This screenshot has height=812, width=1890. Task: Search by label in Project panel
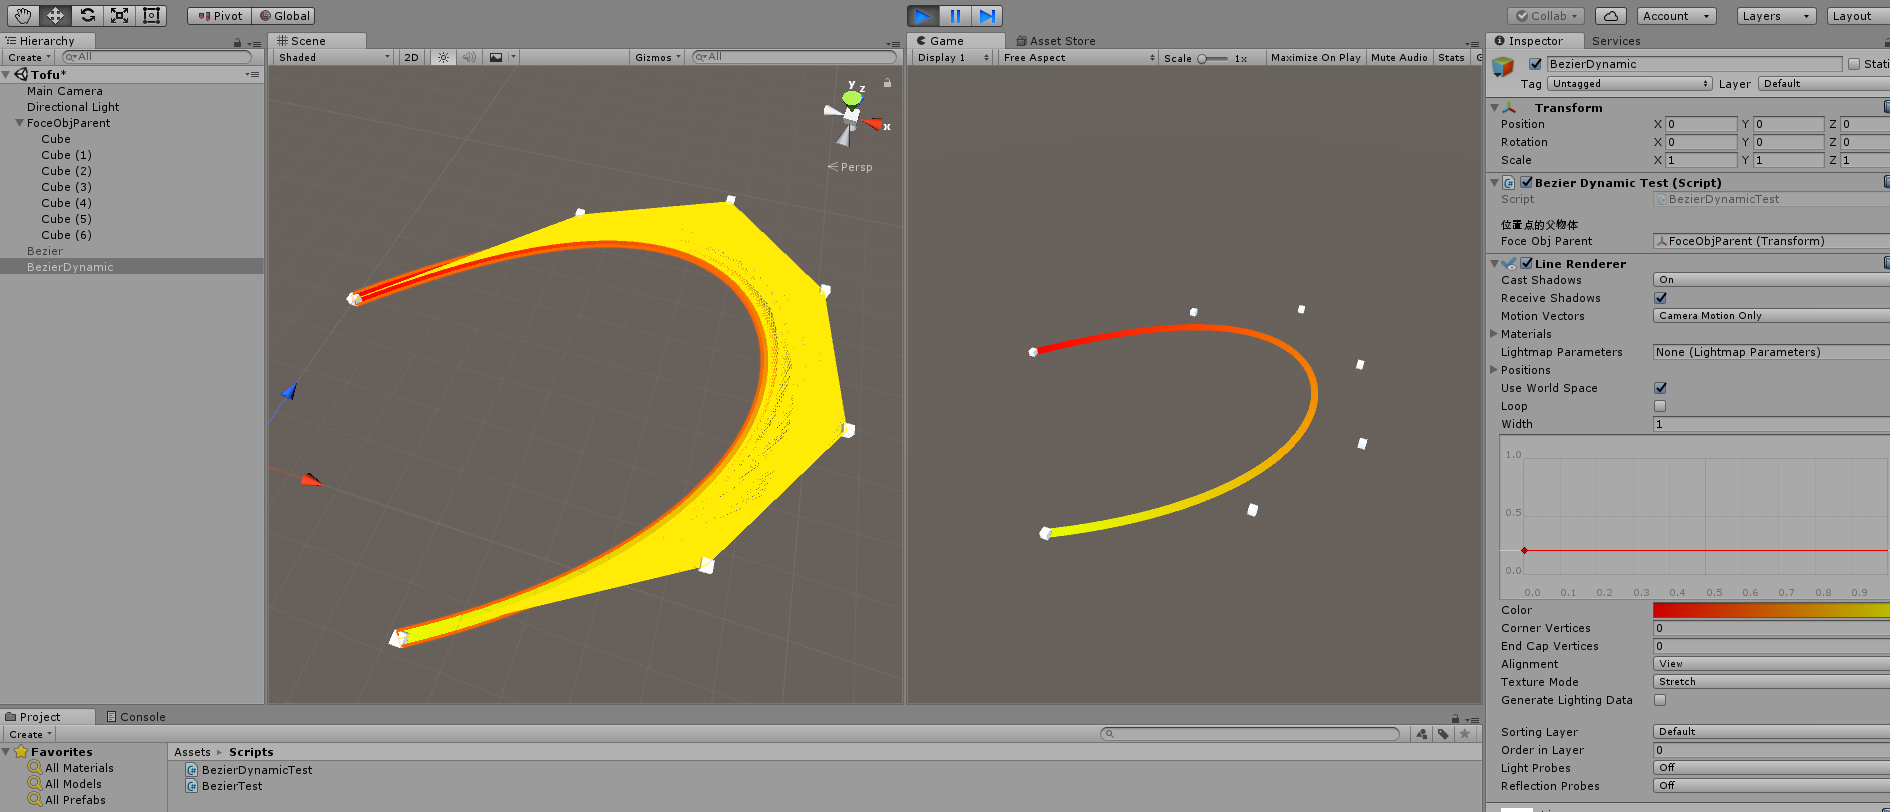click(1443, 734)
